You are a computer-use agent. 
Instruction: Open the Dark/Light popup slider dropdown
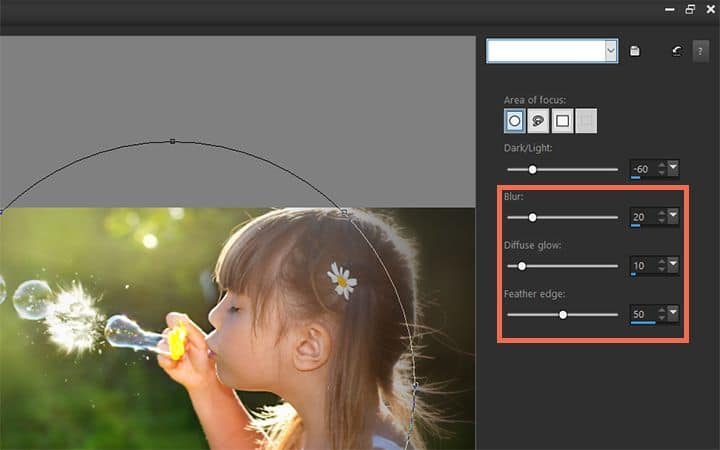coord(673,168)
